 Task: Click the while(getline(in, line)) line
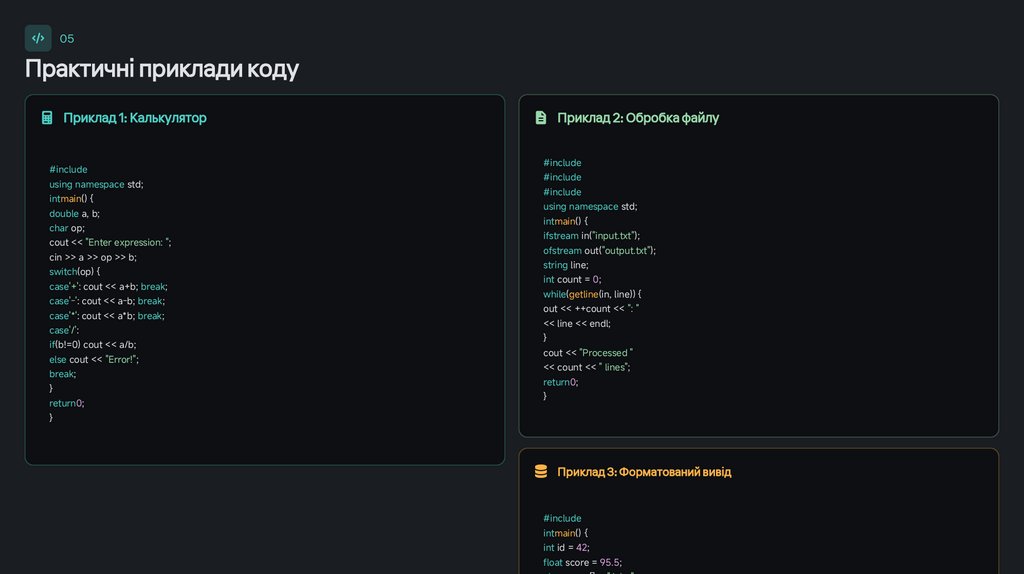click(592, 294)
